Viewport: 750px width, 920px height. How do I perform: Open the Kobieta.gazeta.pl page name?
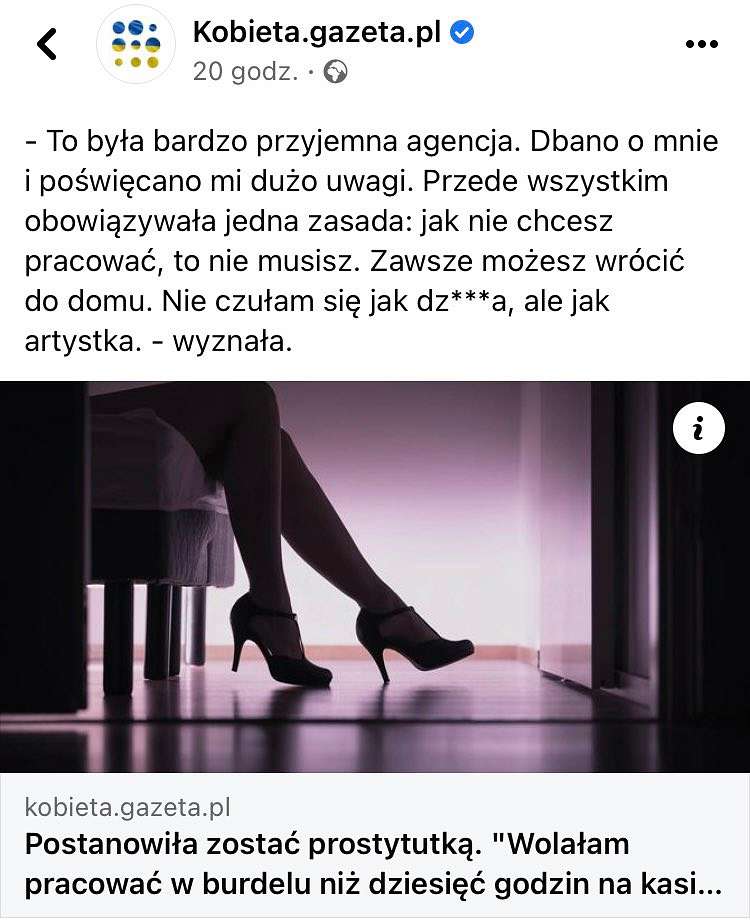coord(317,32)
